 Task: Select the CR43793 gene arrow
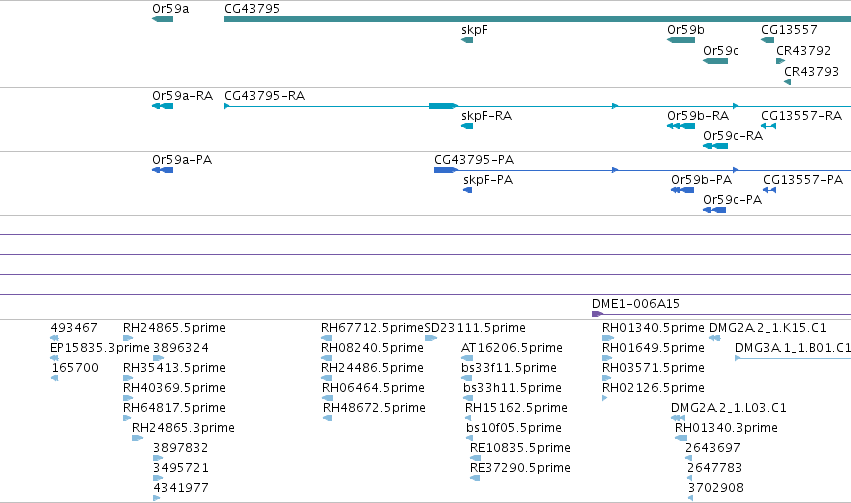click(x=788, y=82)
